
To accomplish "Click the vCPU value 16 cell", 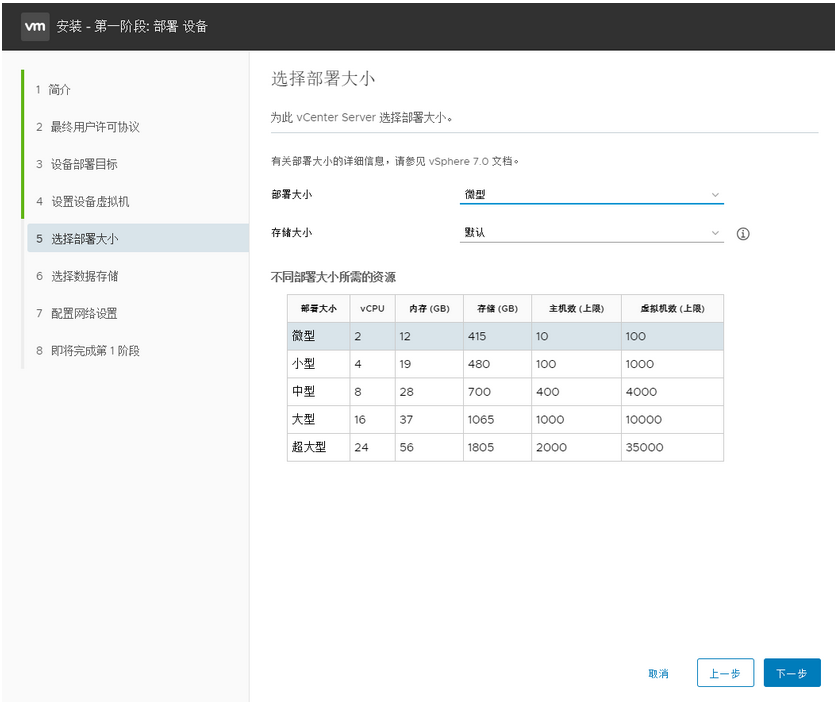I will coord(372,419).
